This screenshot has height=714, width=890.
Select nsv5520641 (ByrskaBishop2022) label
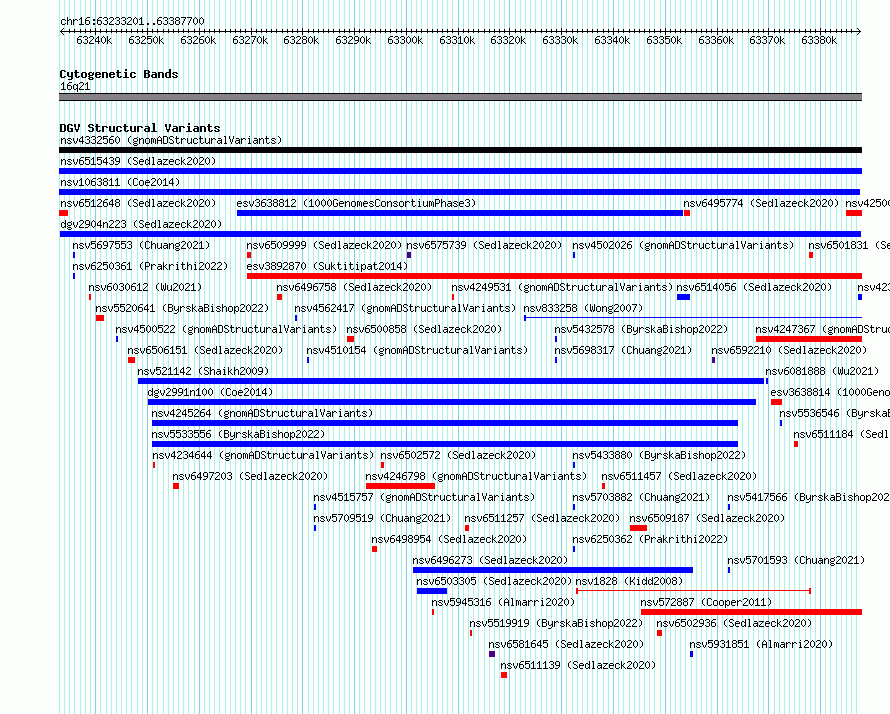(x=182, y=308)
